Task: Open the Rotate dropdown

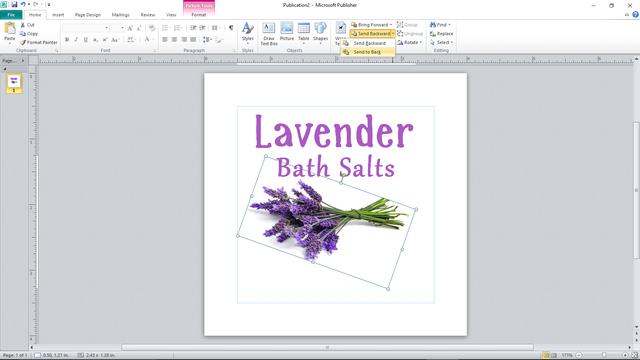Action: pyautogui.click(x=409, y=42)
